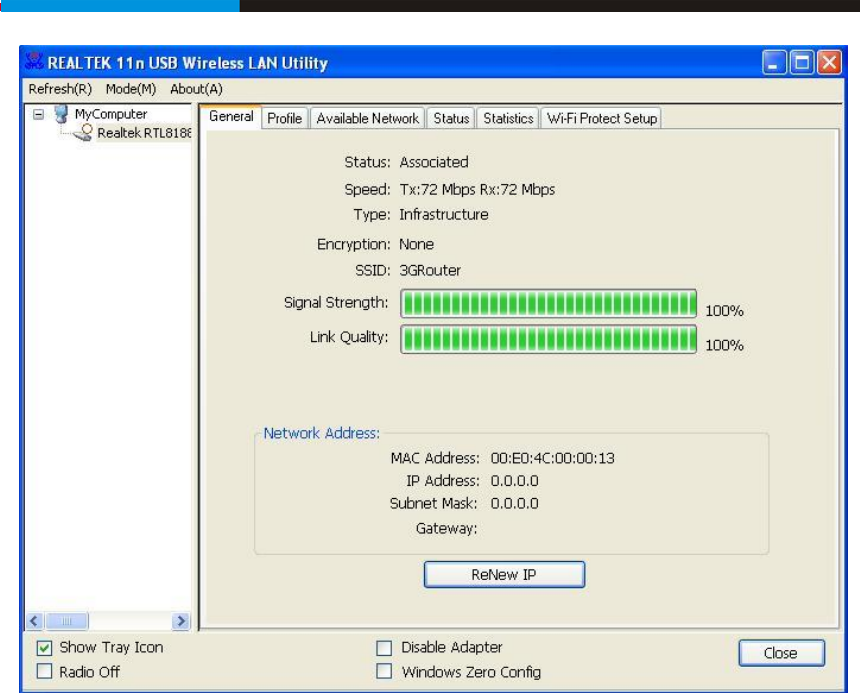Open the Available Network tab

tap(367, 118)
